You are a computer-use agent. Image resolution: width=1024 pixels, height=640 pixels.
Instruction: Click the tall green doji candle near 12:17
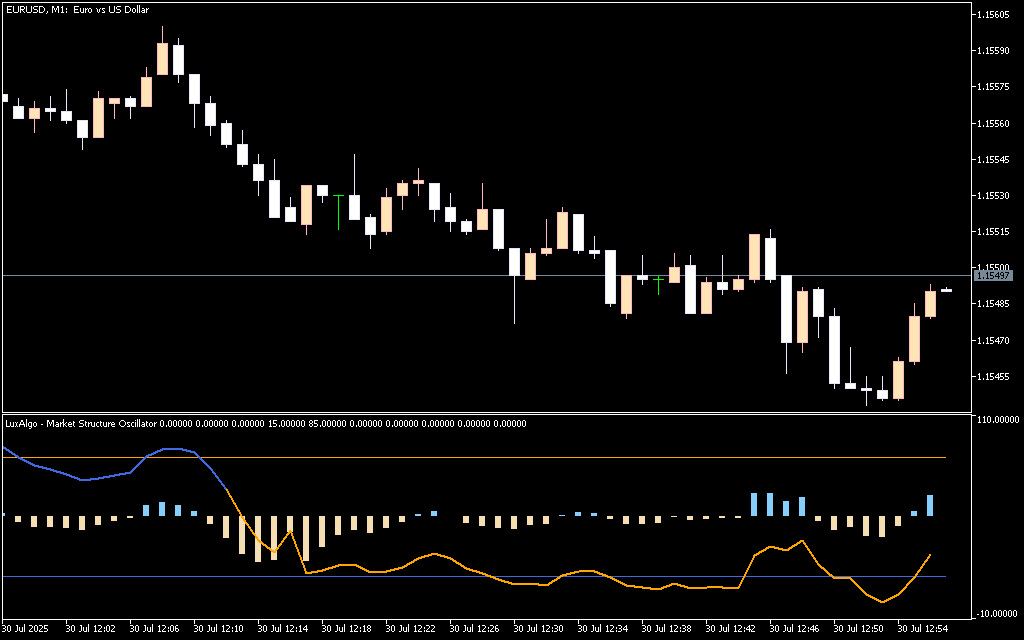[338, 210]
